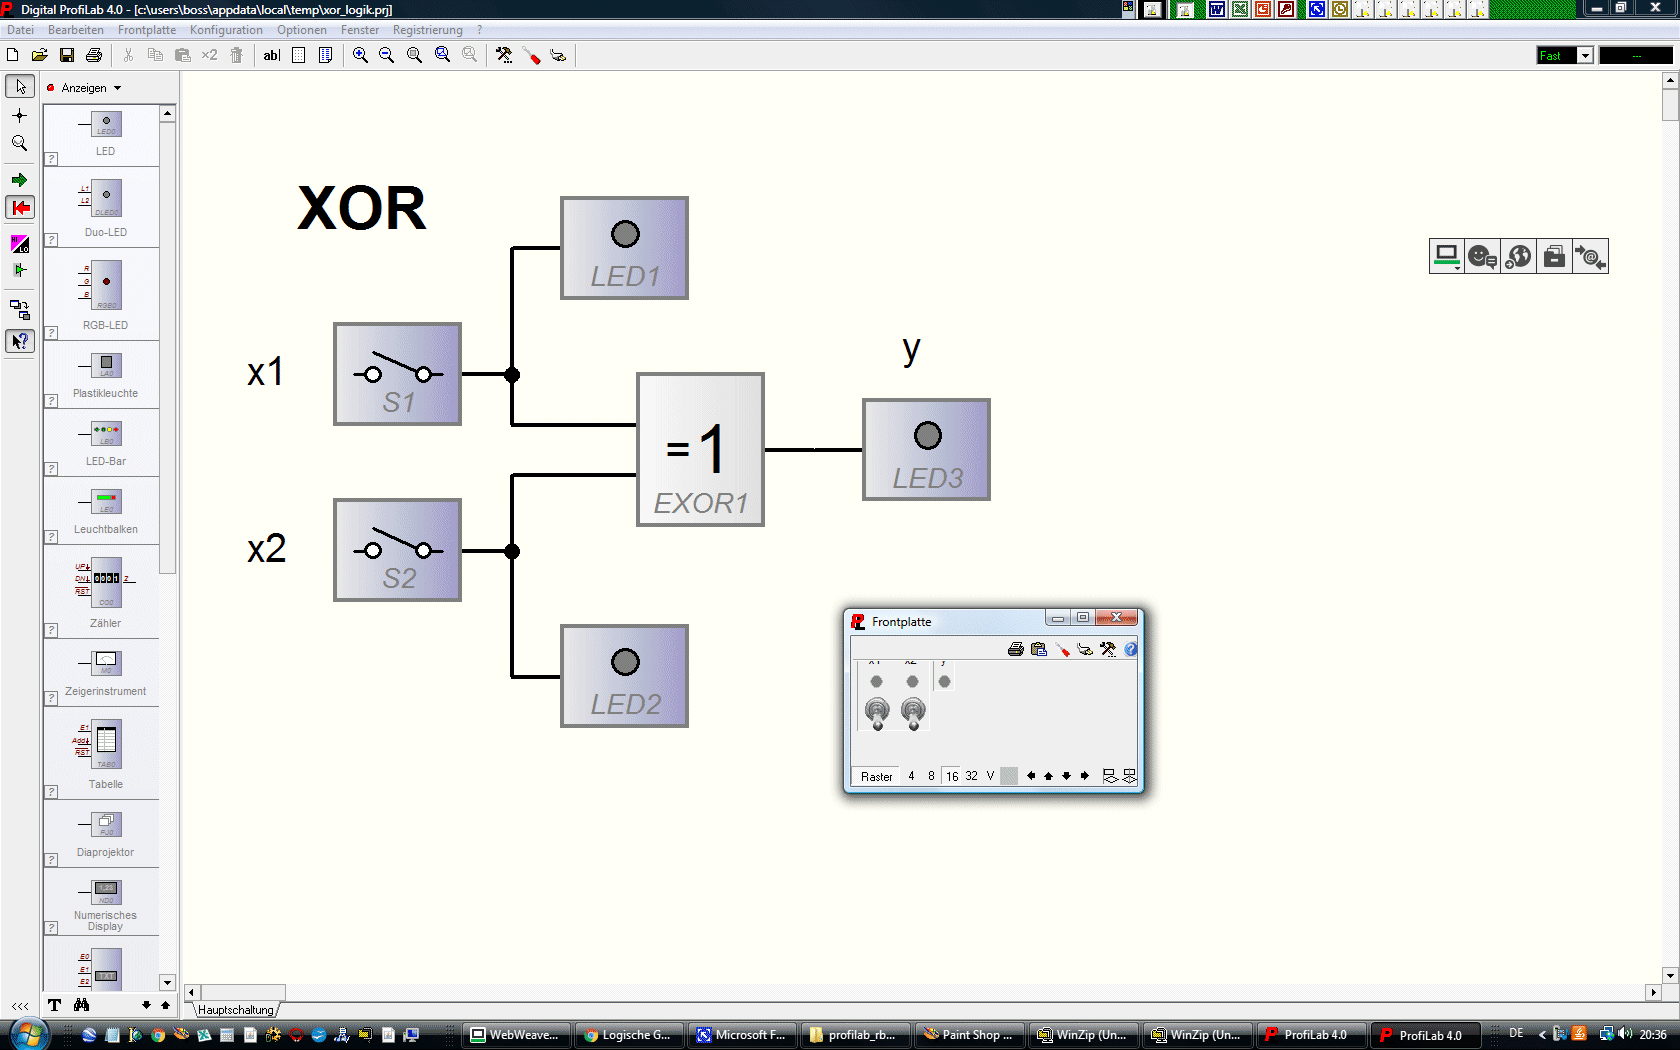Screen dimensions: 1680x1050
Task: Set raster to 8 in Frontplatte
Action: click(x=931, y=776)
